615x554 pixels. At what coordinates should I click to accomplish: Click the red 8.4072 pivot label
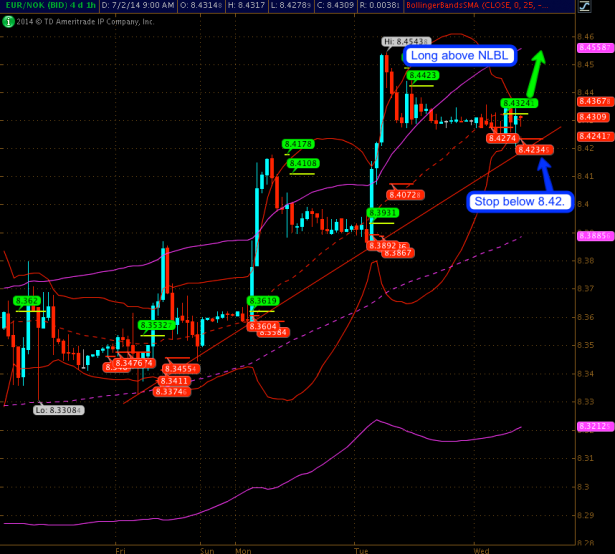tap(405, 194)
